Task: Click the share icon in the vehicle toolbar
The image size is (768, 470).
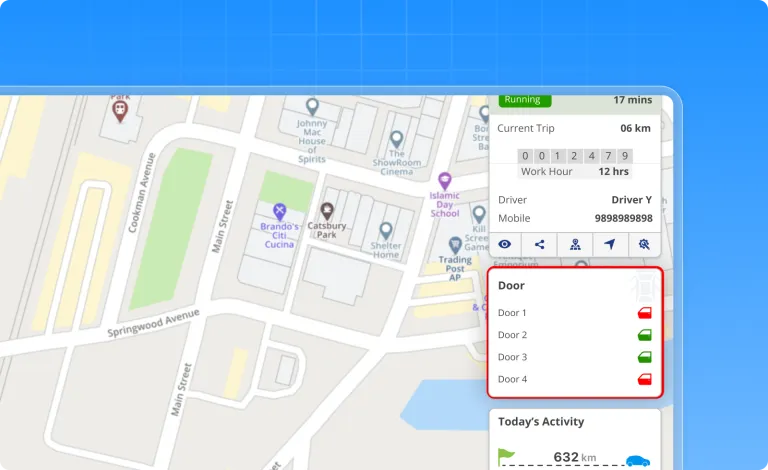Action: click(540, 244)
